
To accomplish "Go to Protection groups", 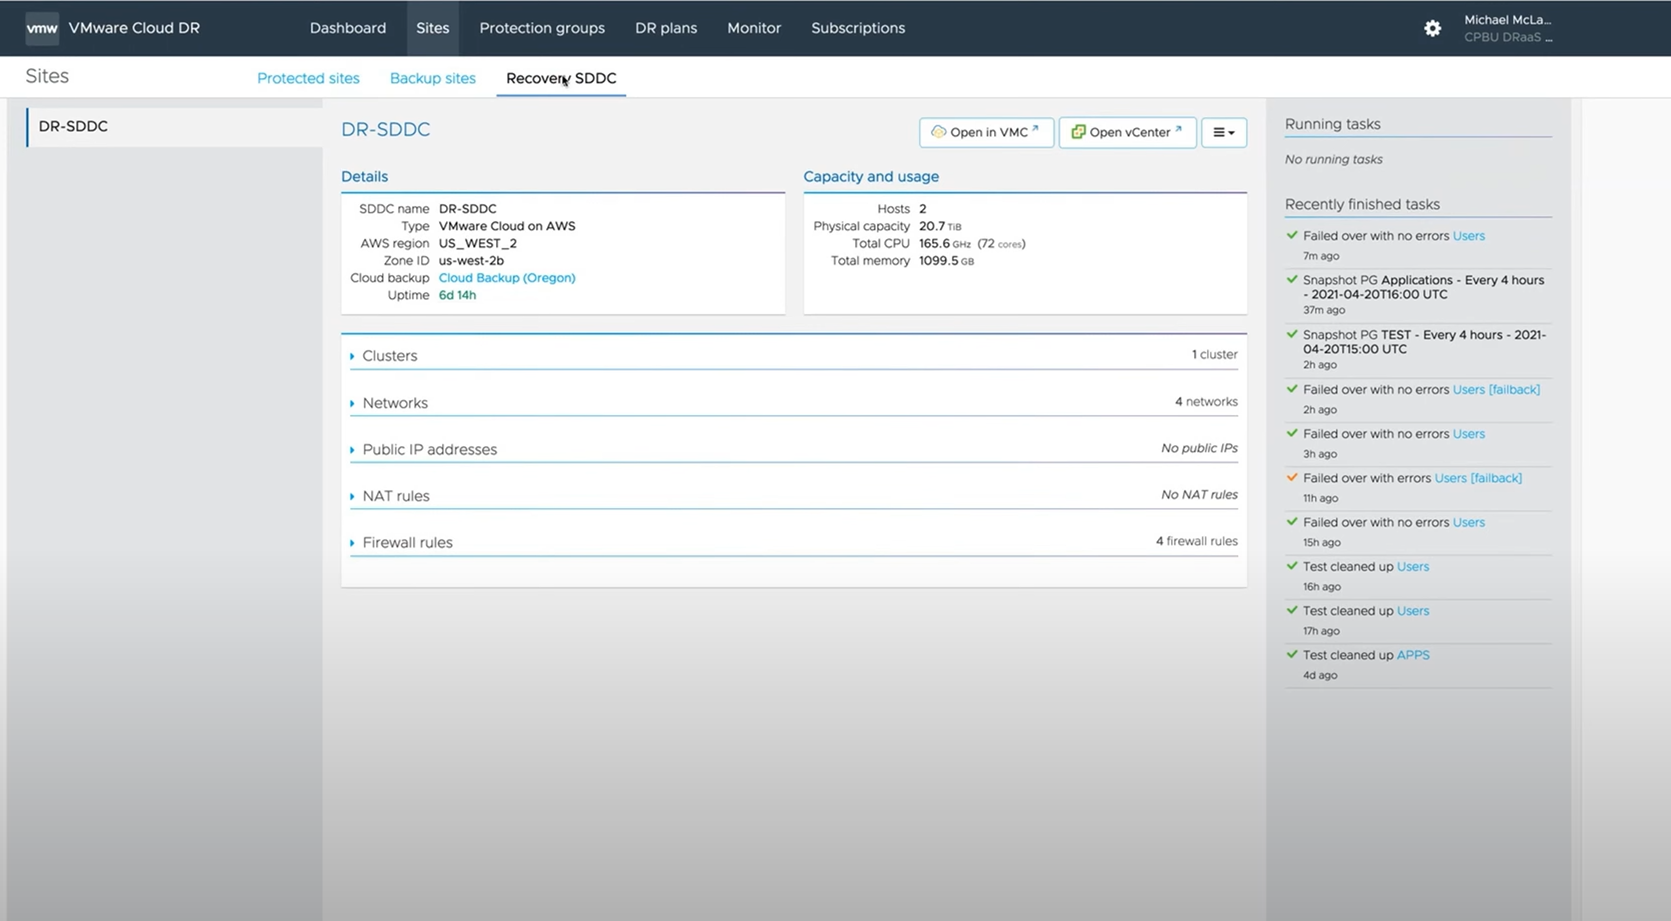I will coord(542,28).
